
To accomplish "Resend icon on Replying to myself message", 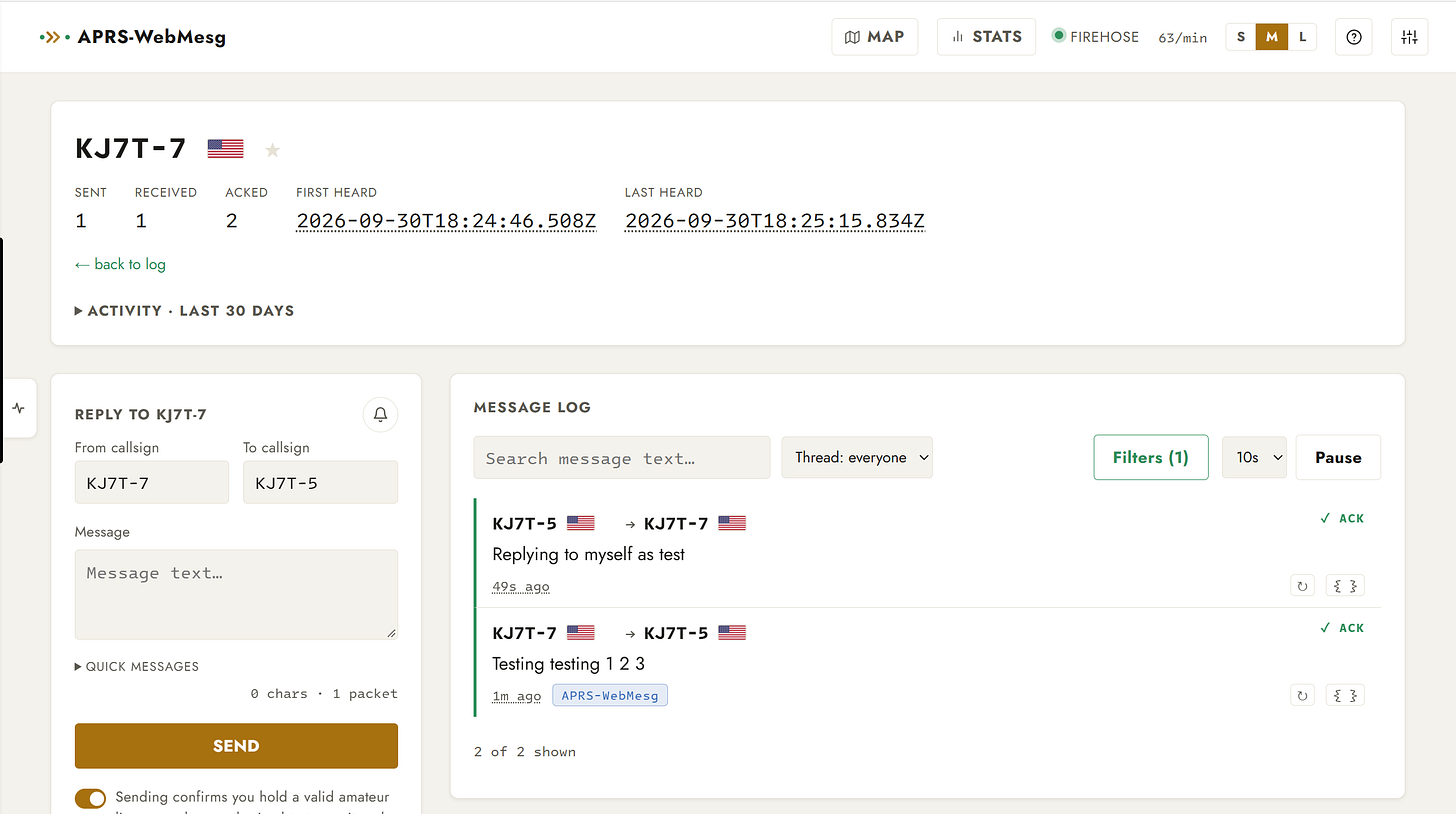I will (x=1302, y=586).
